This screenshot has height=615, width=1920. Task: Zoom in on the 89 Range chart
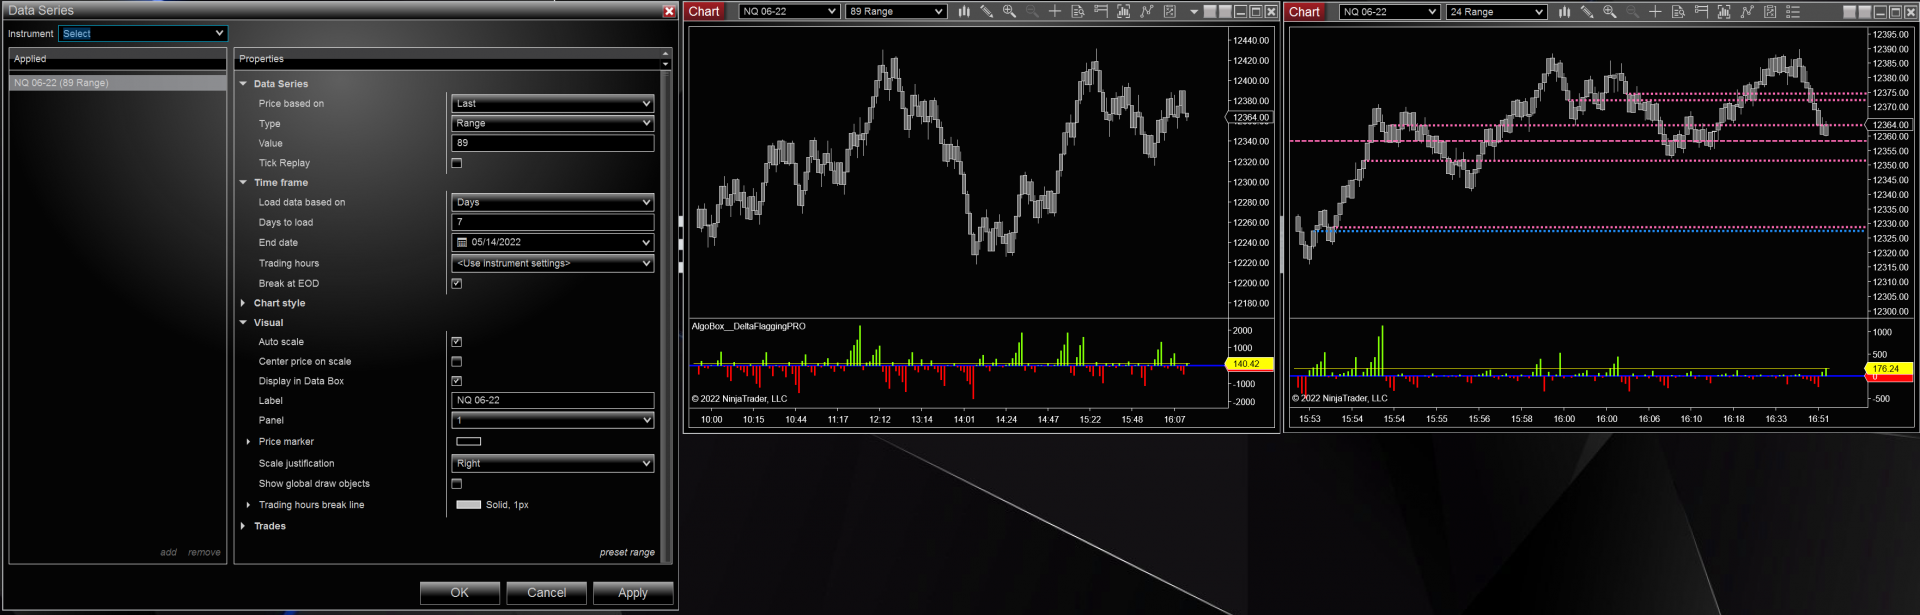(x=1009, y=11)
